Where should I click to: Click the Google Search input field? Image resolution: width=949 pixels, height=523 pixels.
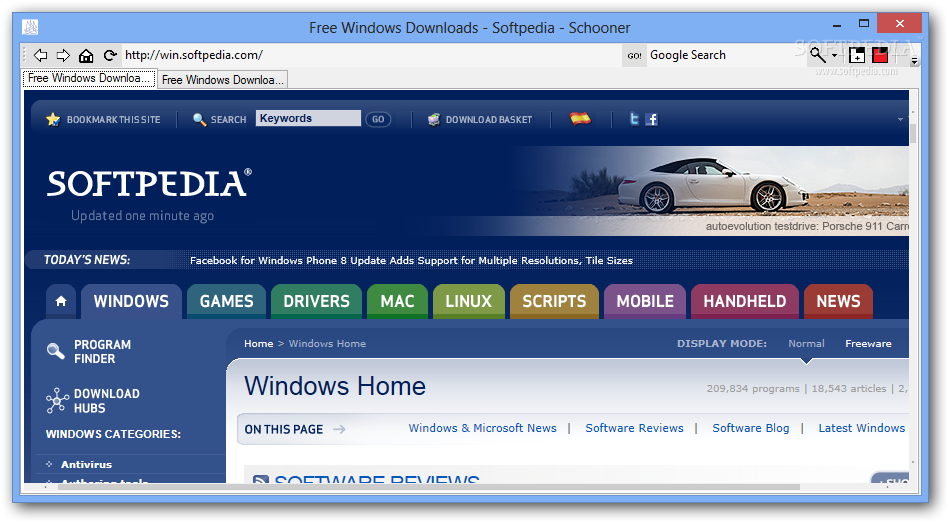[x=724, y=55]
